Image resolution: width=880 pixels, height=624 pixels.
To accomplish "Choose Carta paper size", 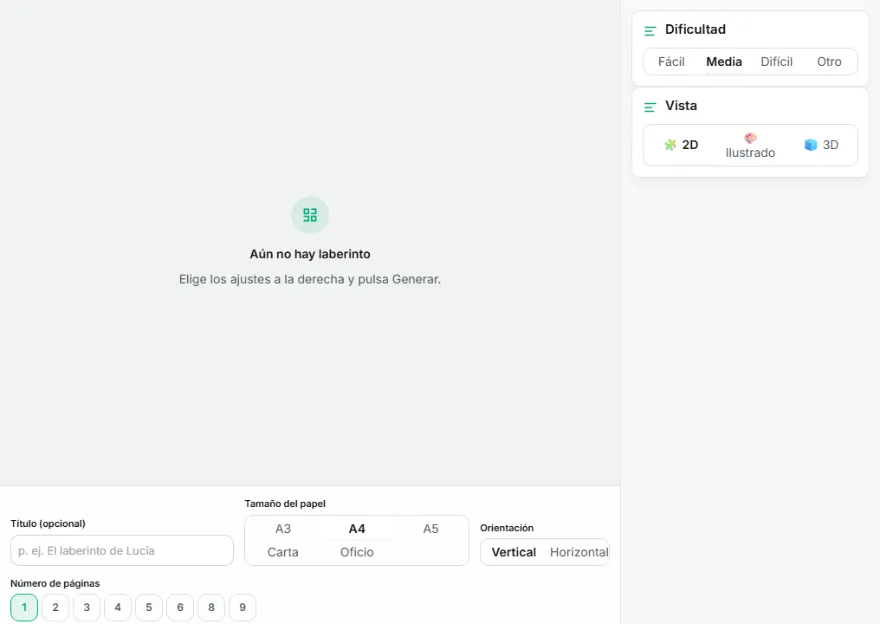I will click(x=283, y=552).
